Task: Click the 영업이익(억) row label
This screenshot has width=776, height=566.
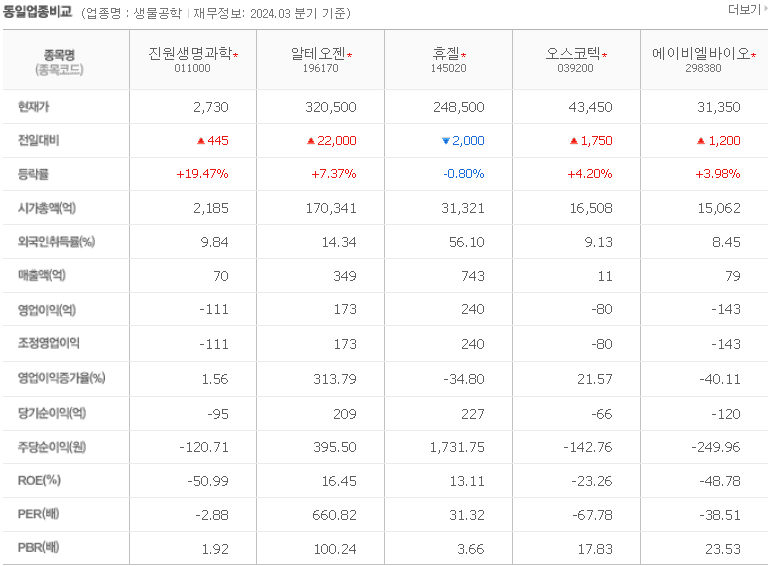Action: tap(47, 310)
